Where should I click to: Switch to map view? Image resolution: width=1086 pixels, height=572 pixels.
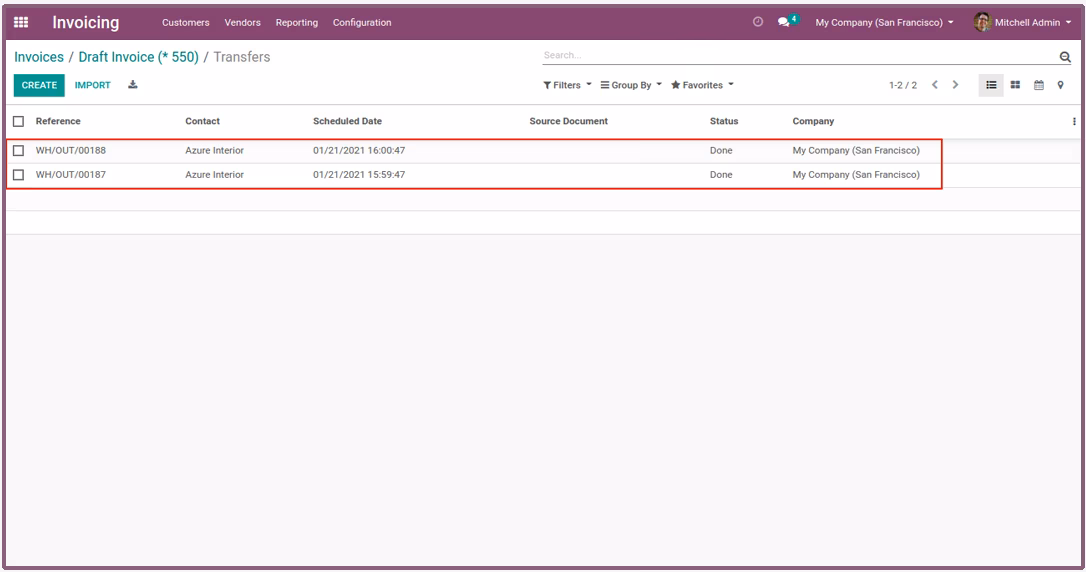pyautogui.click(x=1060, y=85)
